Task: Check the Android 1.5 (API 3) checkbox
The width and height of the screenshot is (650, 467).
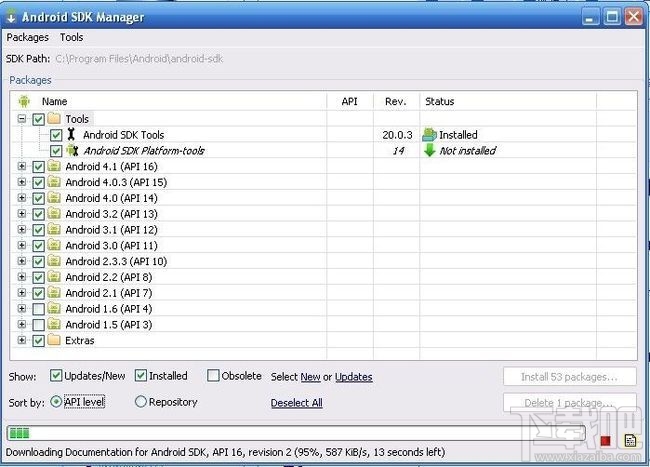Action: 39,325
